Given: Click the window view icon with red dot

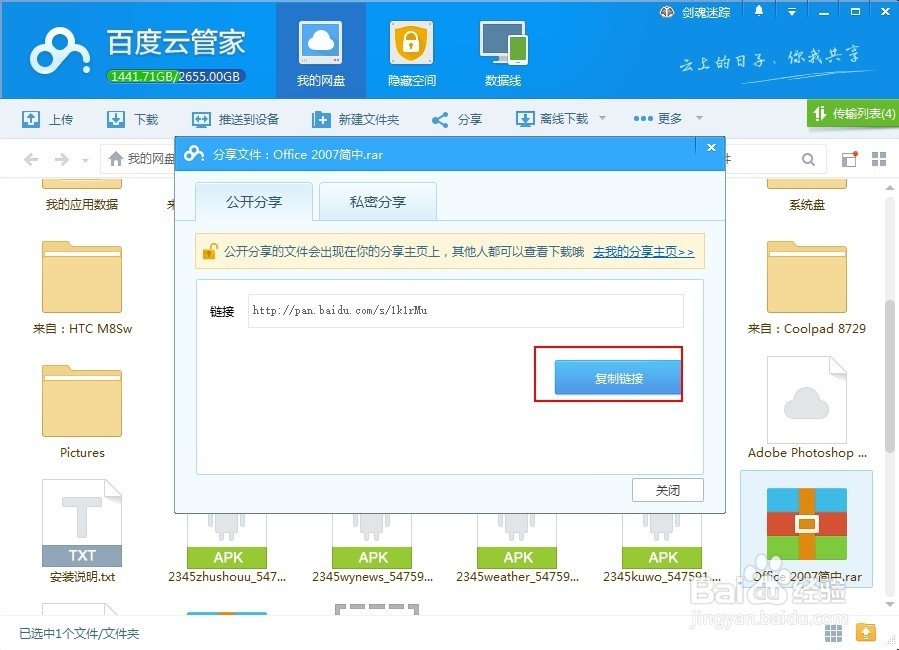Looking at the screenshot, I should click(849, 159).
